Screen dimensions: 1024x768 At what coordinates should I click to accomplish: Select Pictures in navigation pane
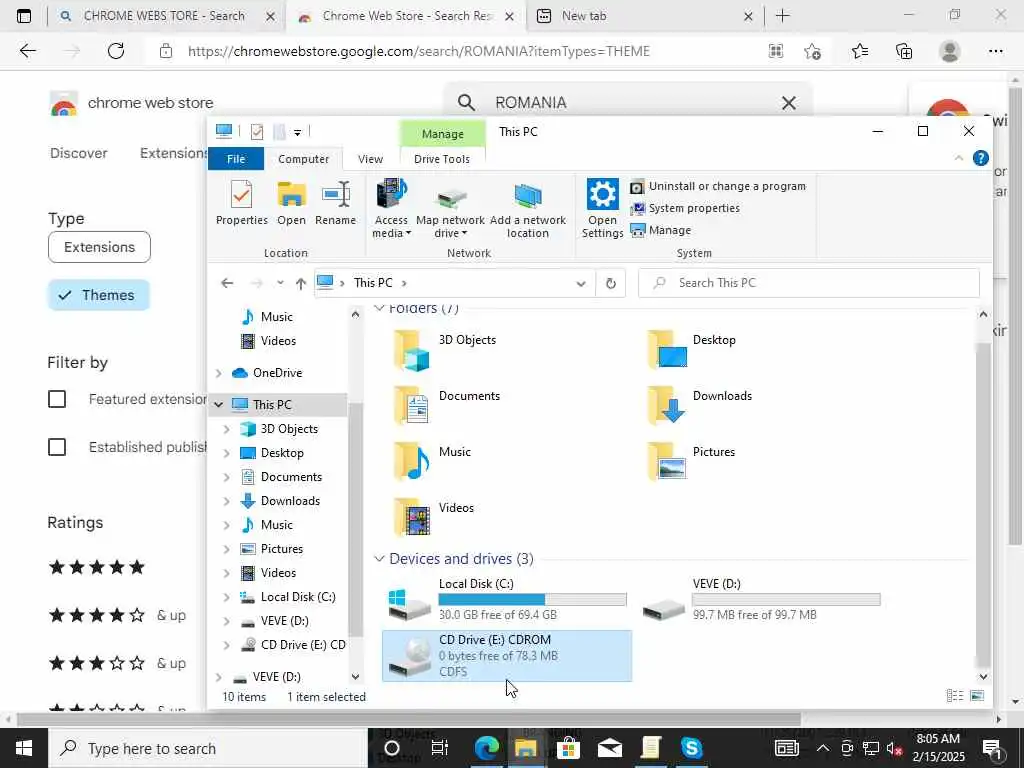click(x=281, y=549)
